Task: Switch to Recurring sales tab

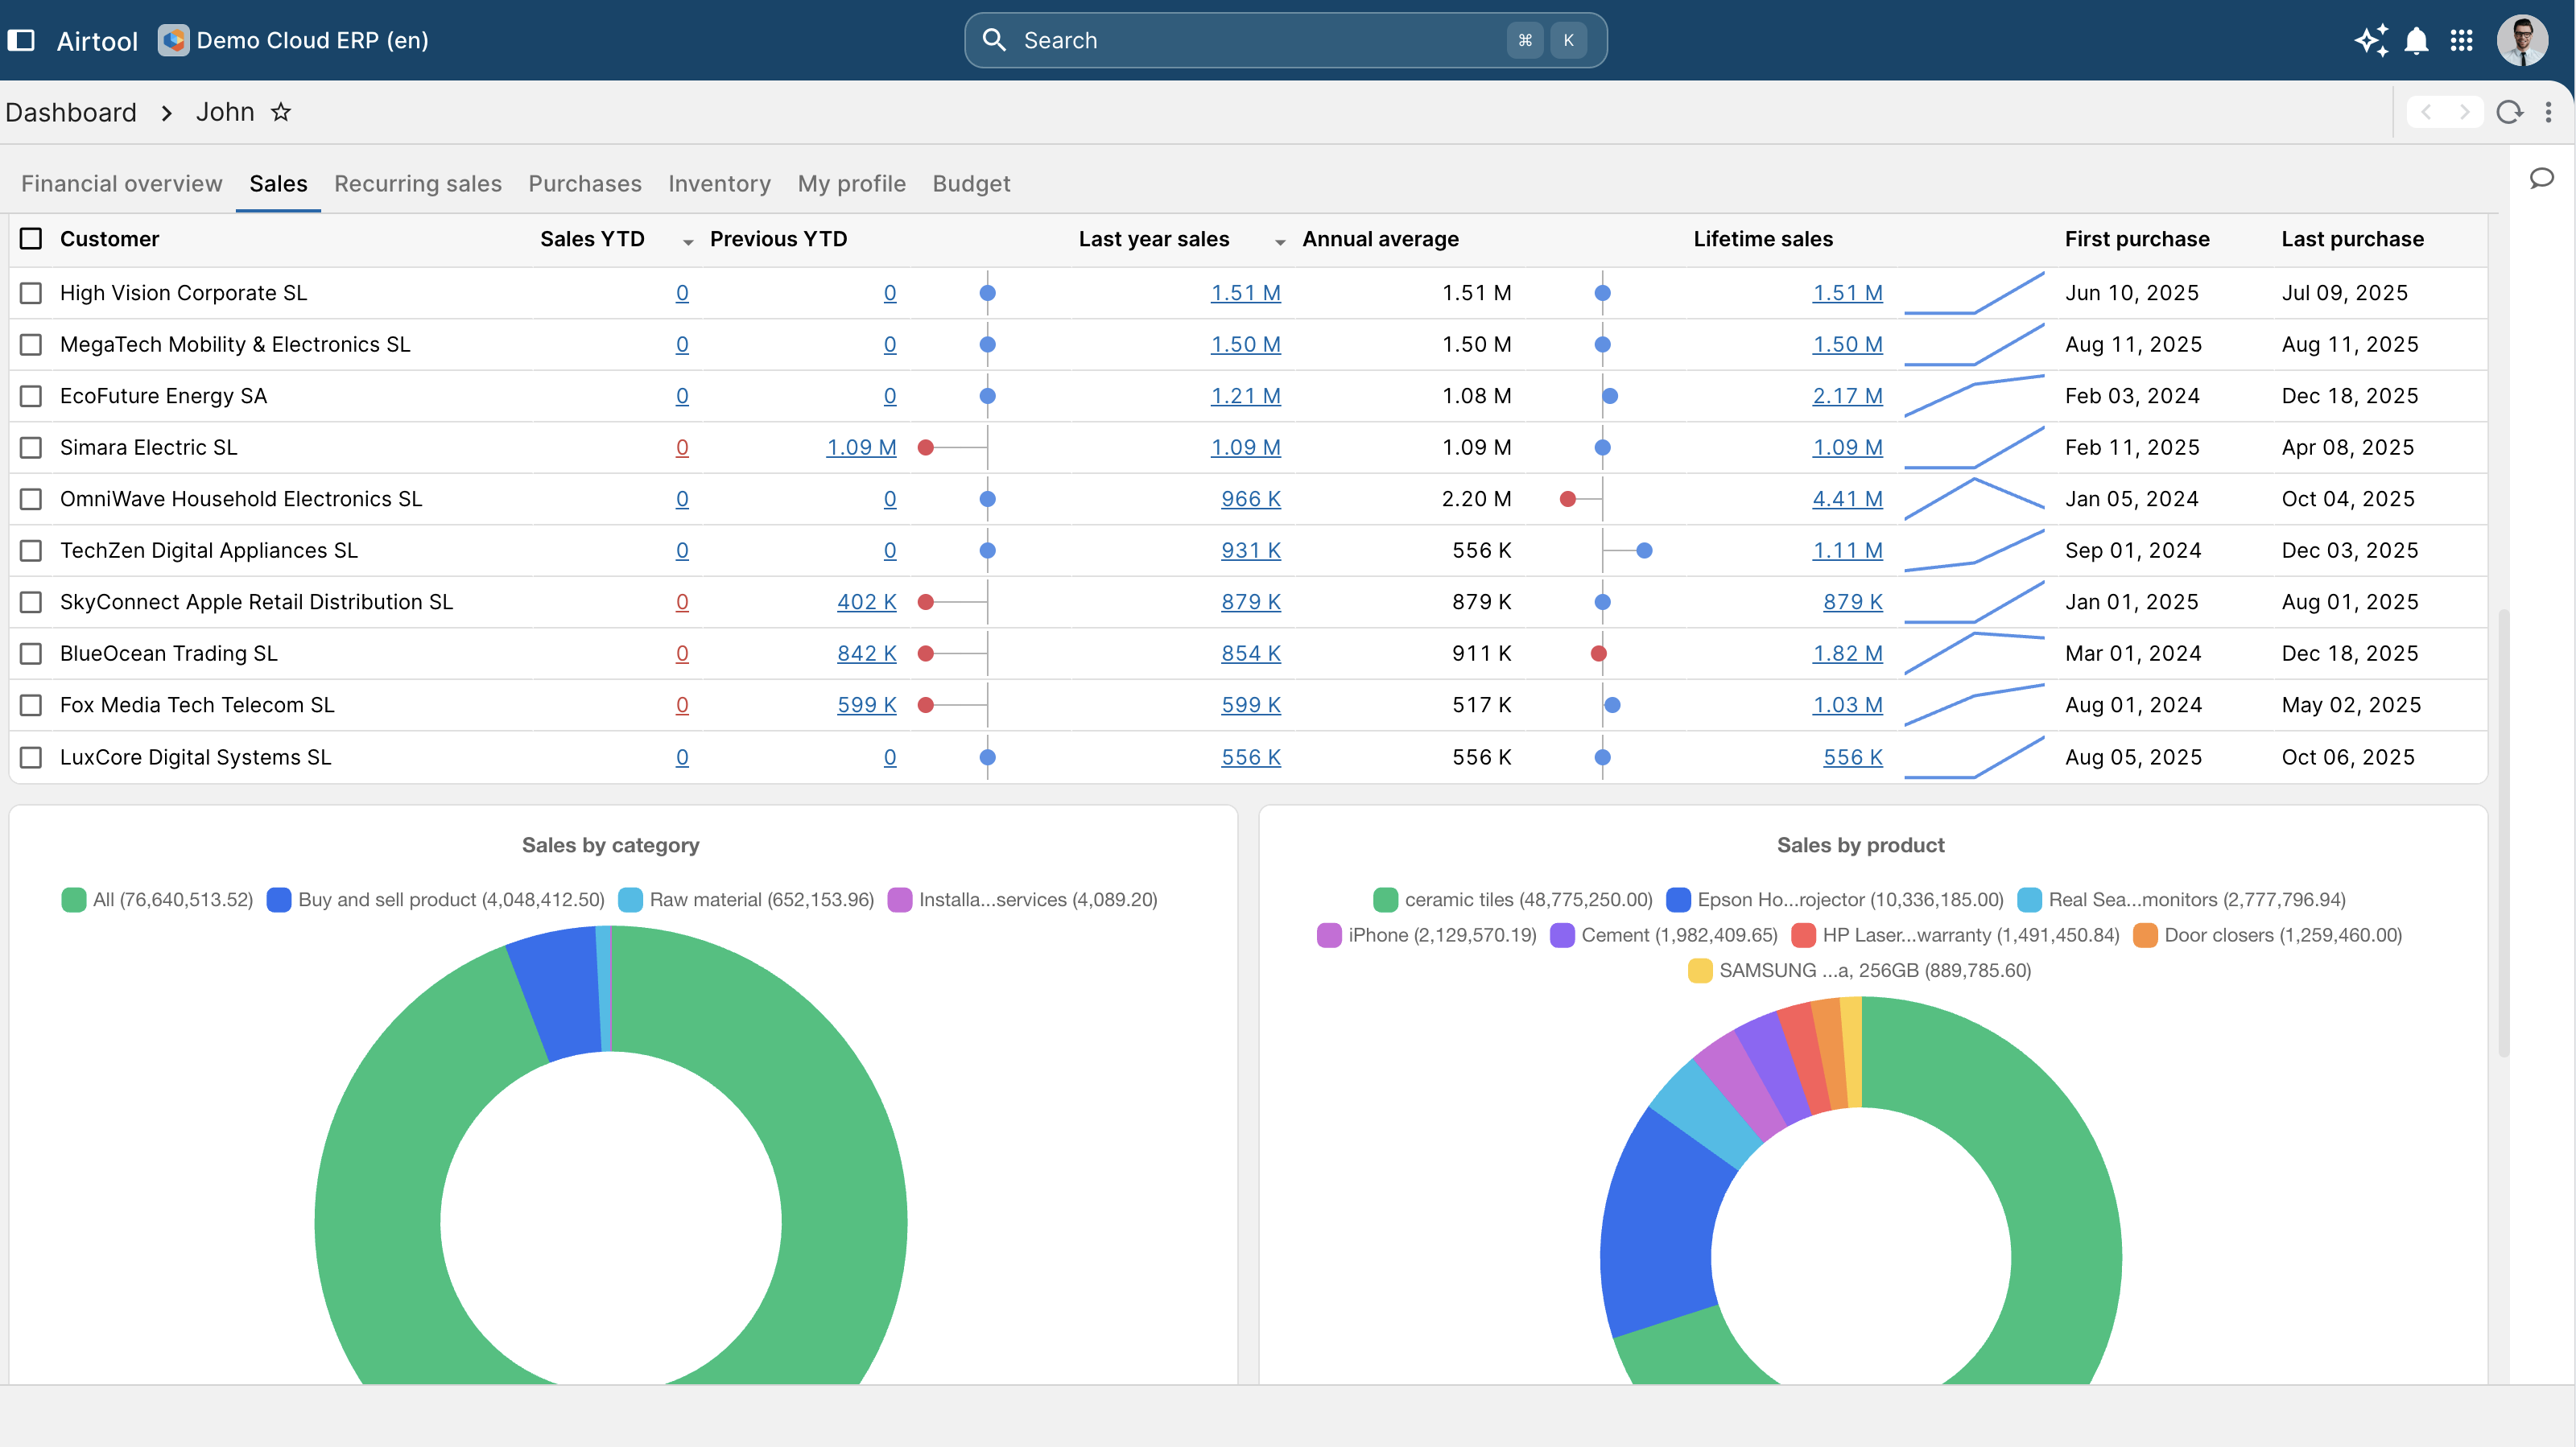Action: [418, 184]
